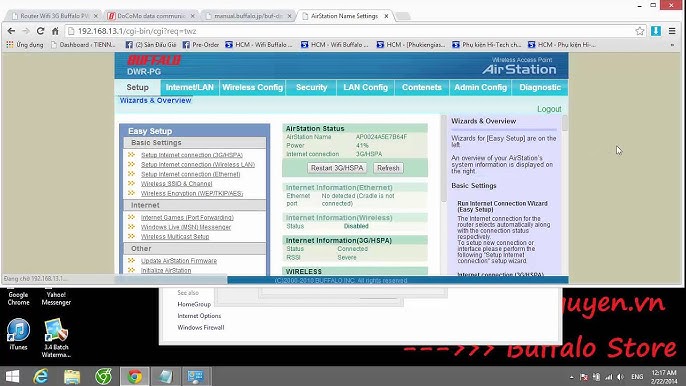Click Windows Firewall in Control Panel window
This screenshot has width=686, height=386.
[201, 327]
